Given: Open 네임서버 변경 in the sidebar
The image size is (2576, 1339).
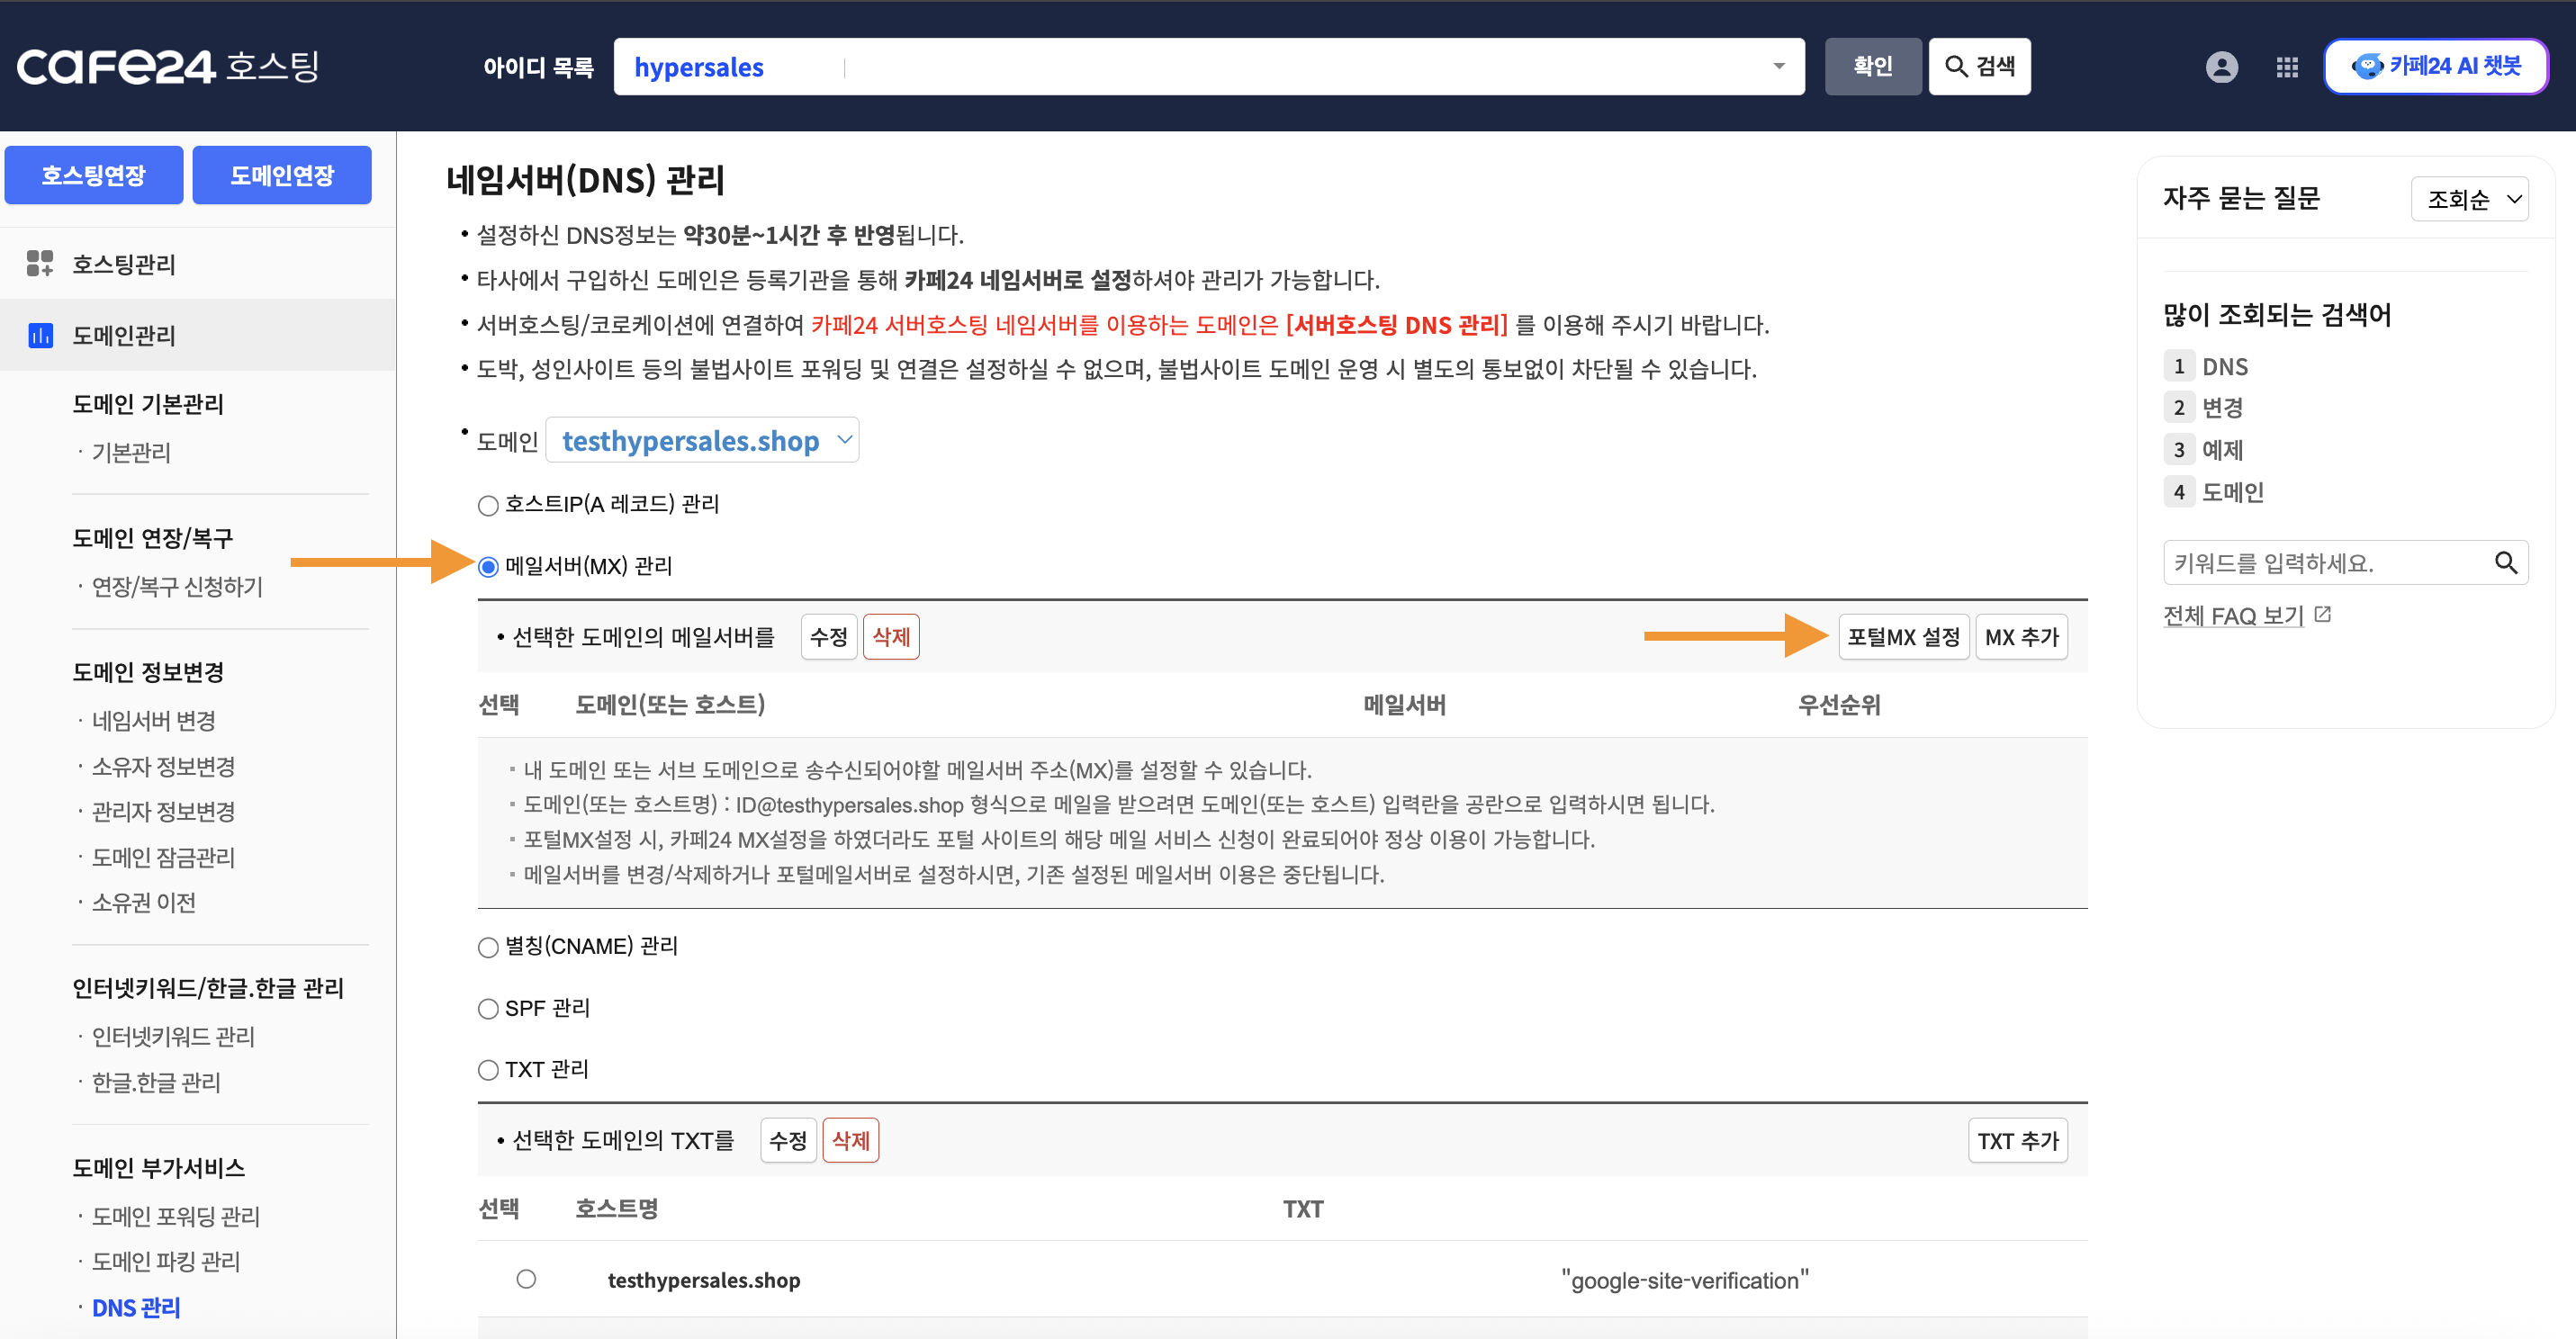Looking at the screenshot, I should (154, 721).
